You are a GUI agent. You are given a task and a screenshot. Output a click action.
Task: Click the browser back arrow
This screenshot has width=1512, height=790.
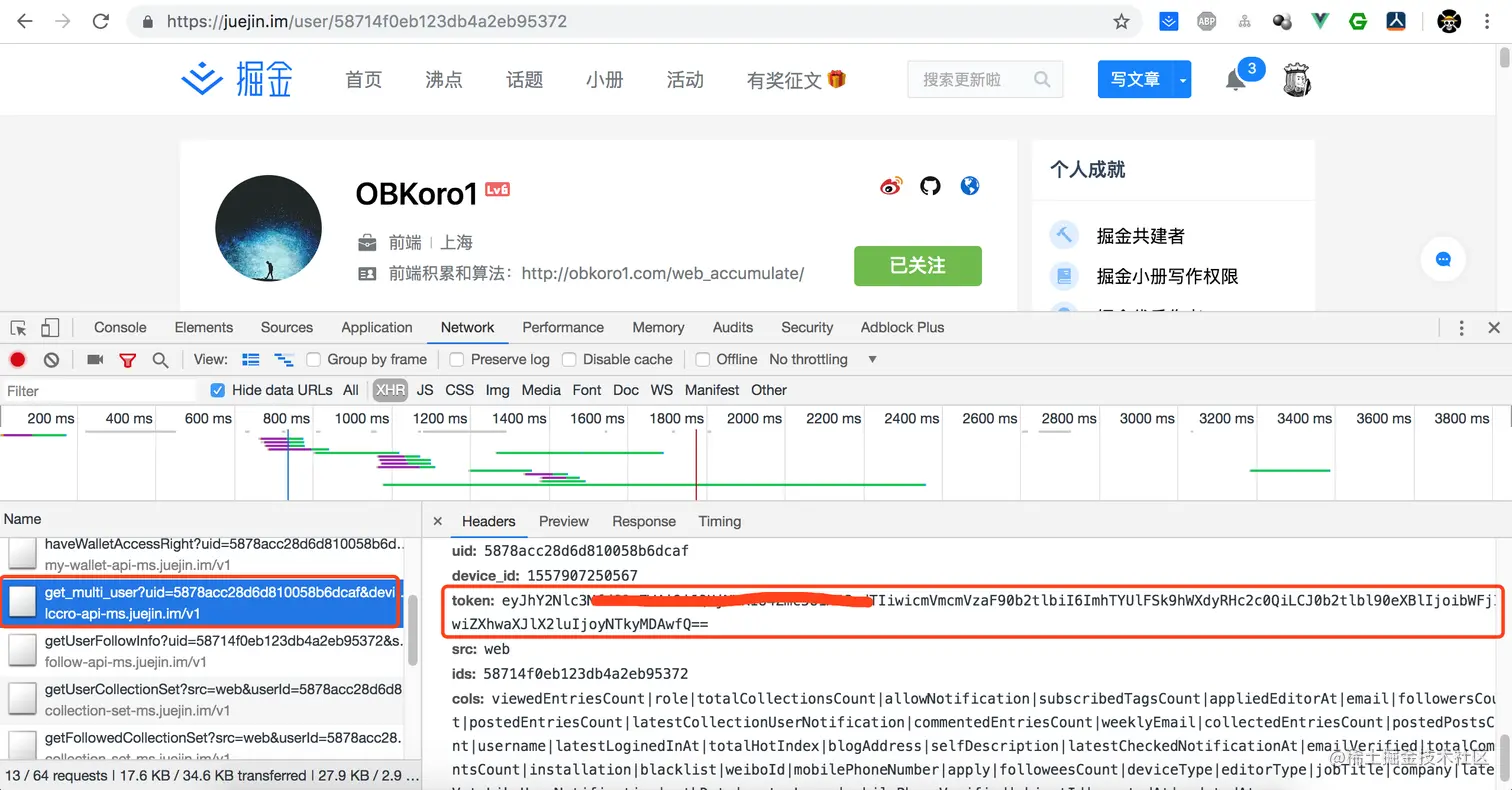(x=25, y=21)
